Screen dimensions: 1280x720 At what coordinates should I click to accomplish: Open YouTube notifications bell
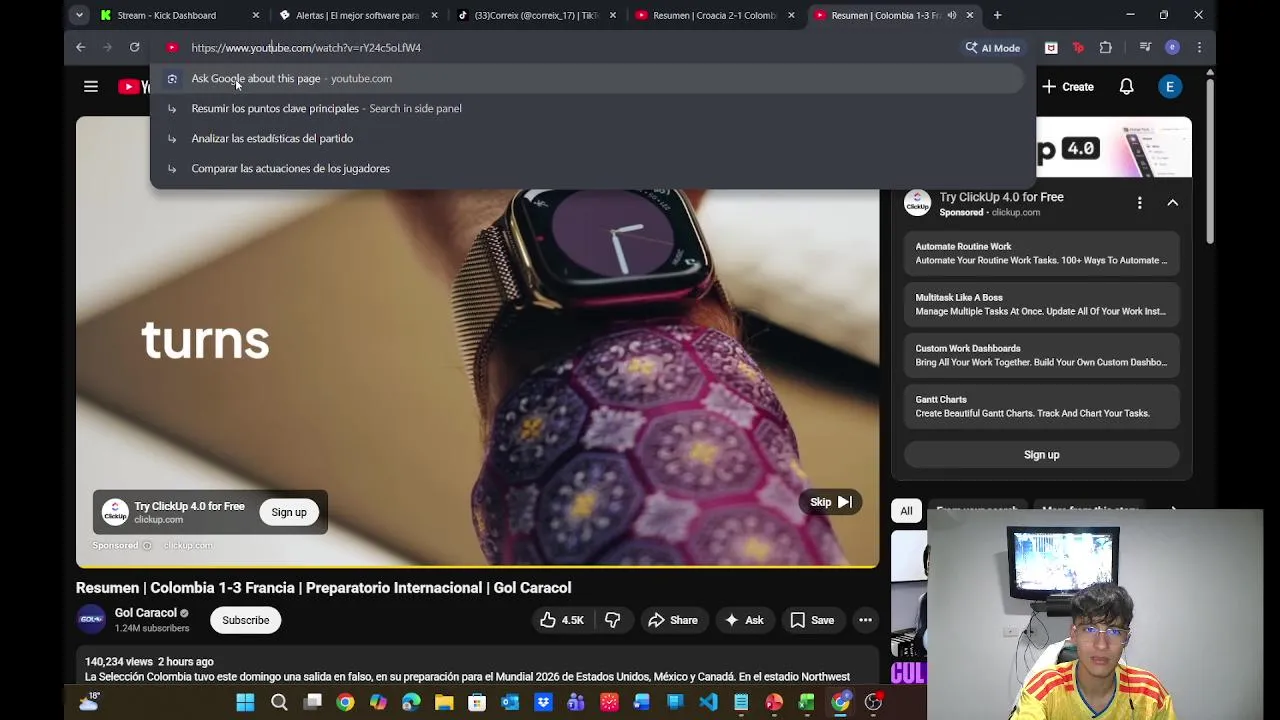tap(1126, 87)
